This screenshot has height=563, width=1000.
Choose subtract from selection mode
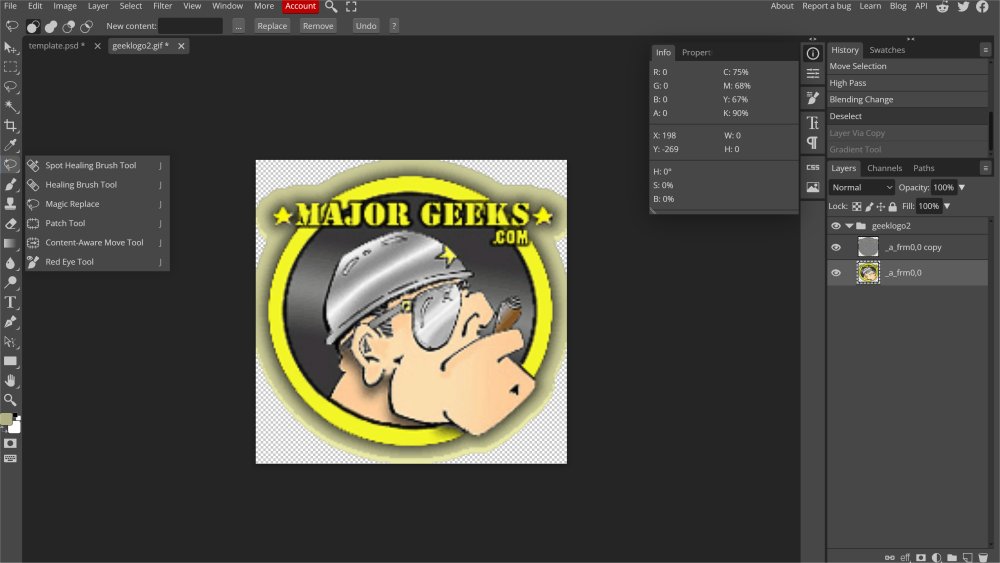click(68, 26)
